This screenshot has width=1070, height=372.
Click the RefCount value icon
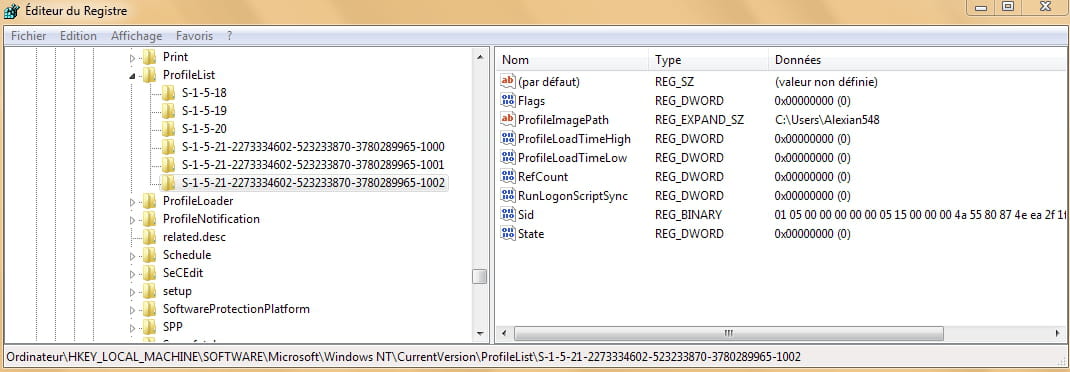click(508, 177)
